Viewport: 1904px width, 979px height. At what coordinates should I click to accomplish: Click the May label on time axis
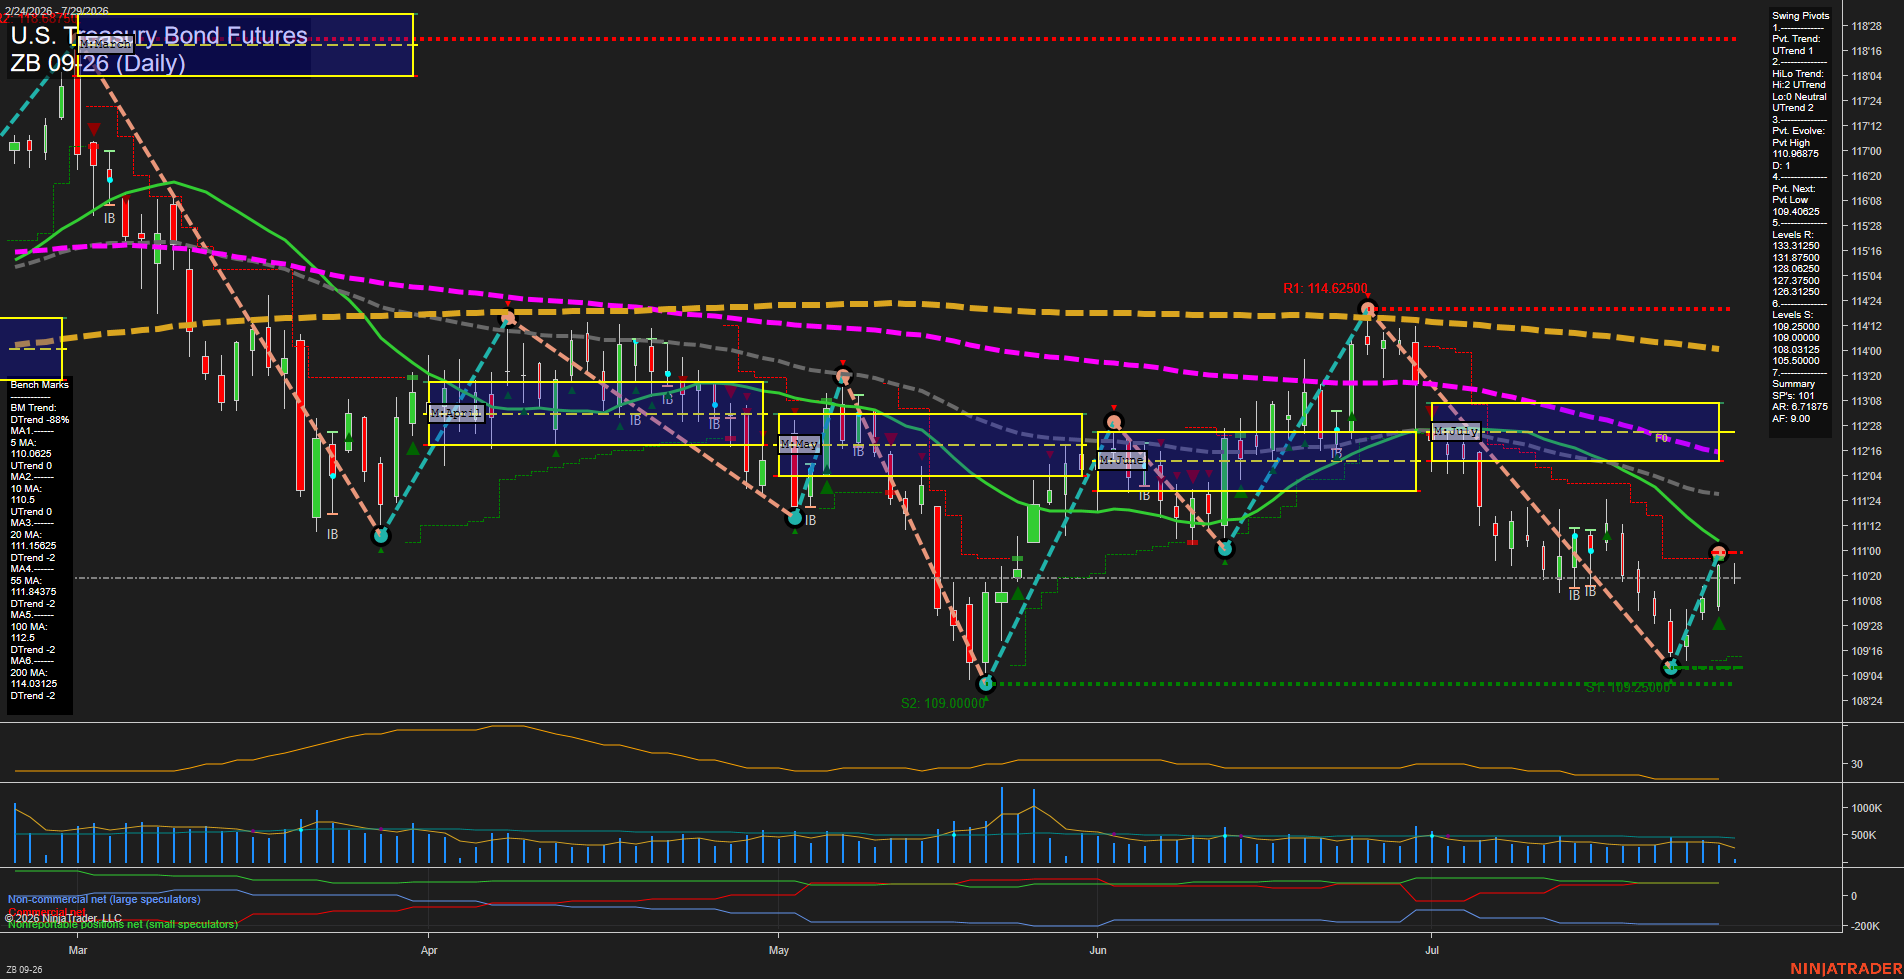(x=779, y=950)
